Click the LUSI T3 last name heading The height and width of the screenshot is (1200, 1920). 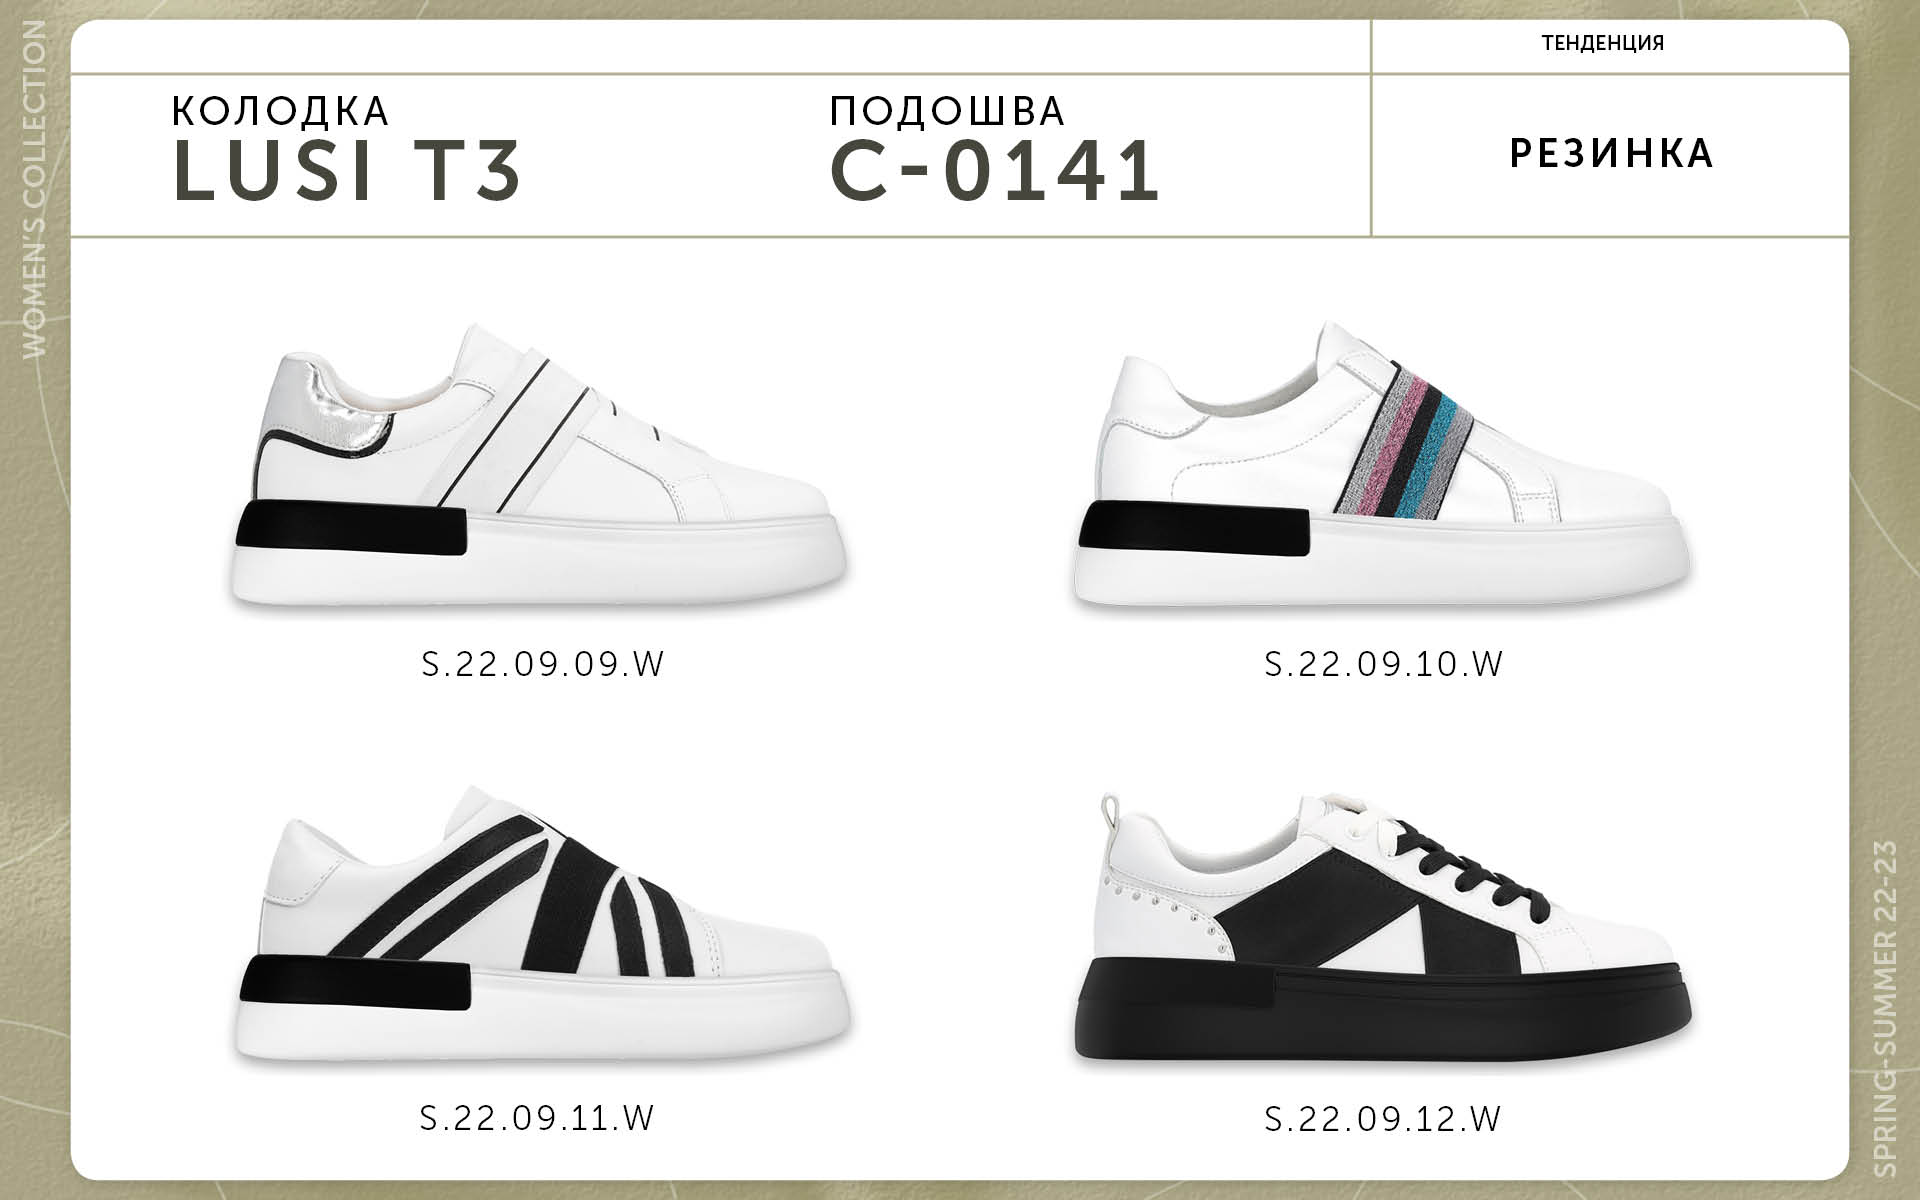pyautogui.click(x=347, y=170)
